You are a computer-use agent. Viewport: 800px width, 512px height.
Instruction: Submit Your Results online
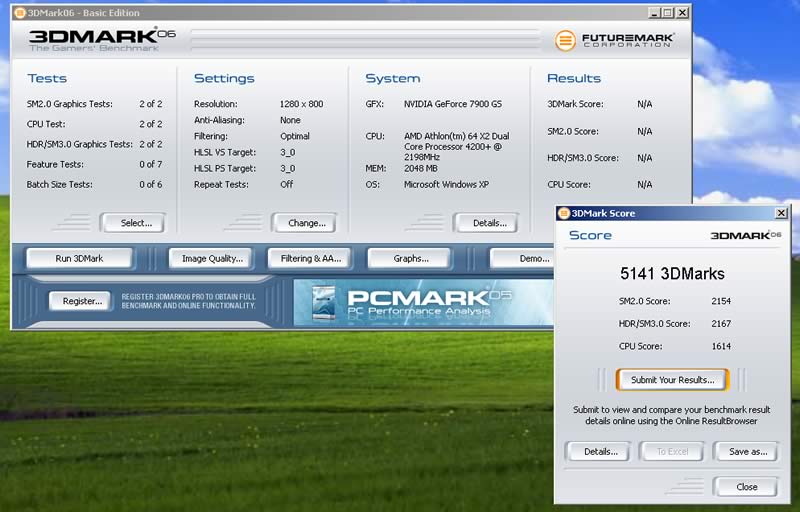[672, 380]
